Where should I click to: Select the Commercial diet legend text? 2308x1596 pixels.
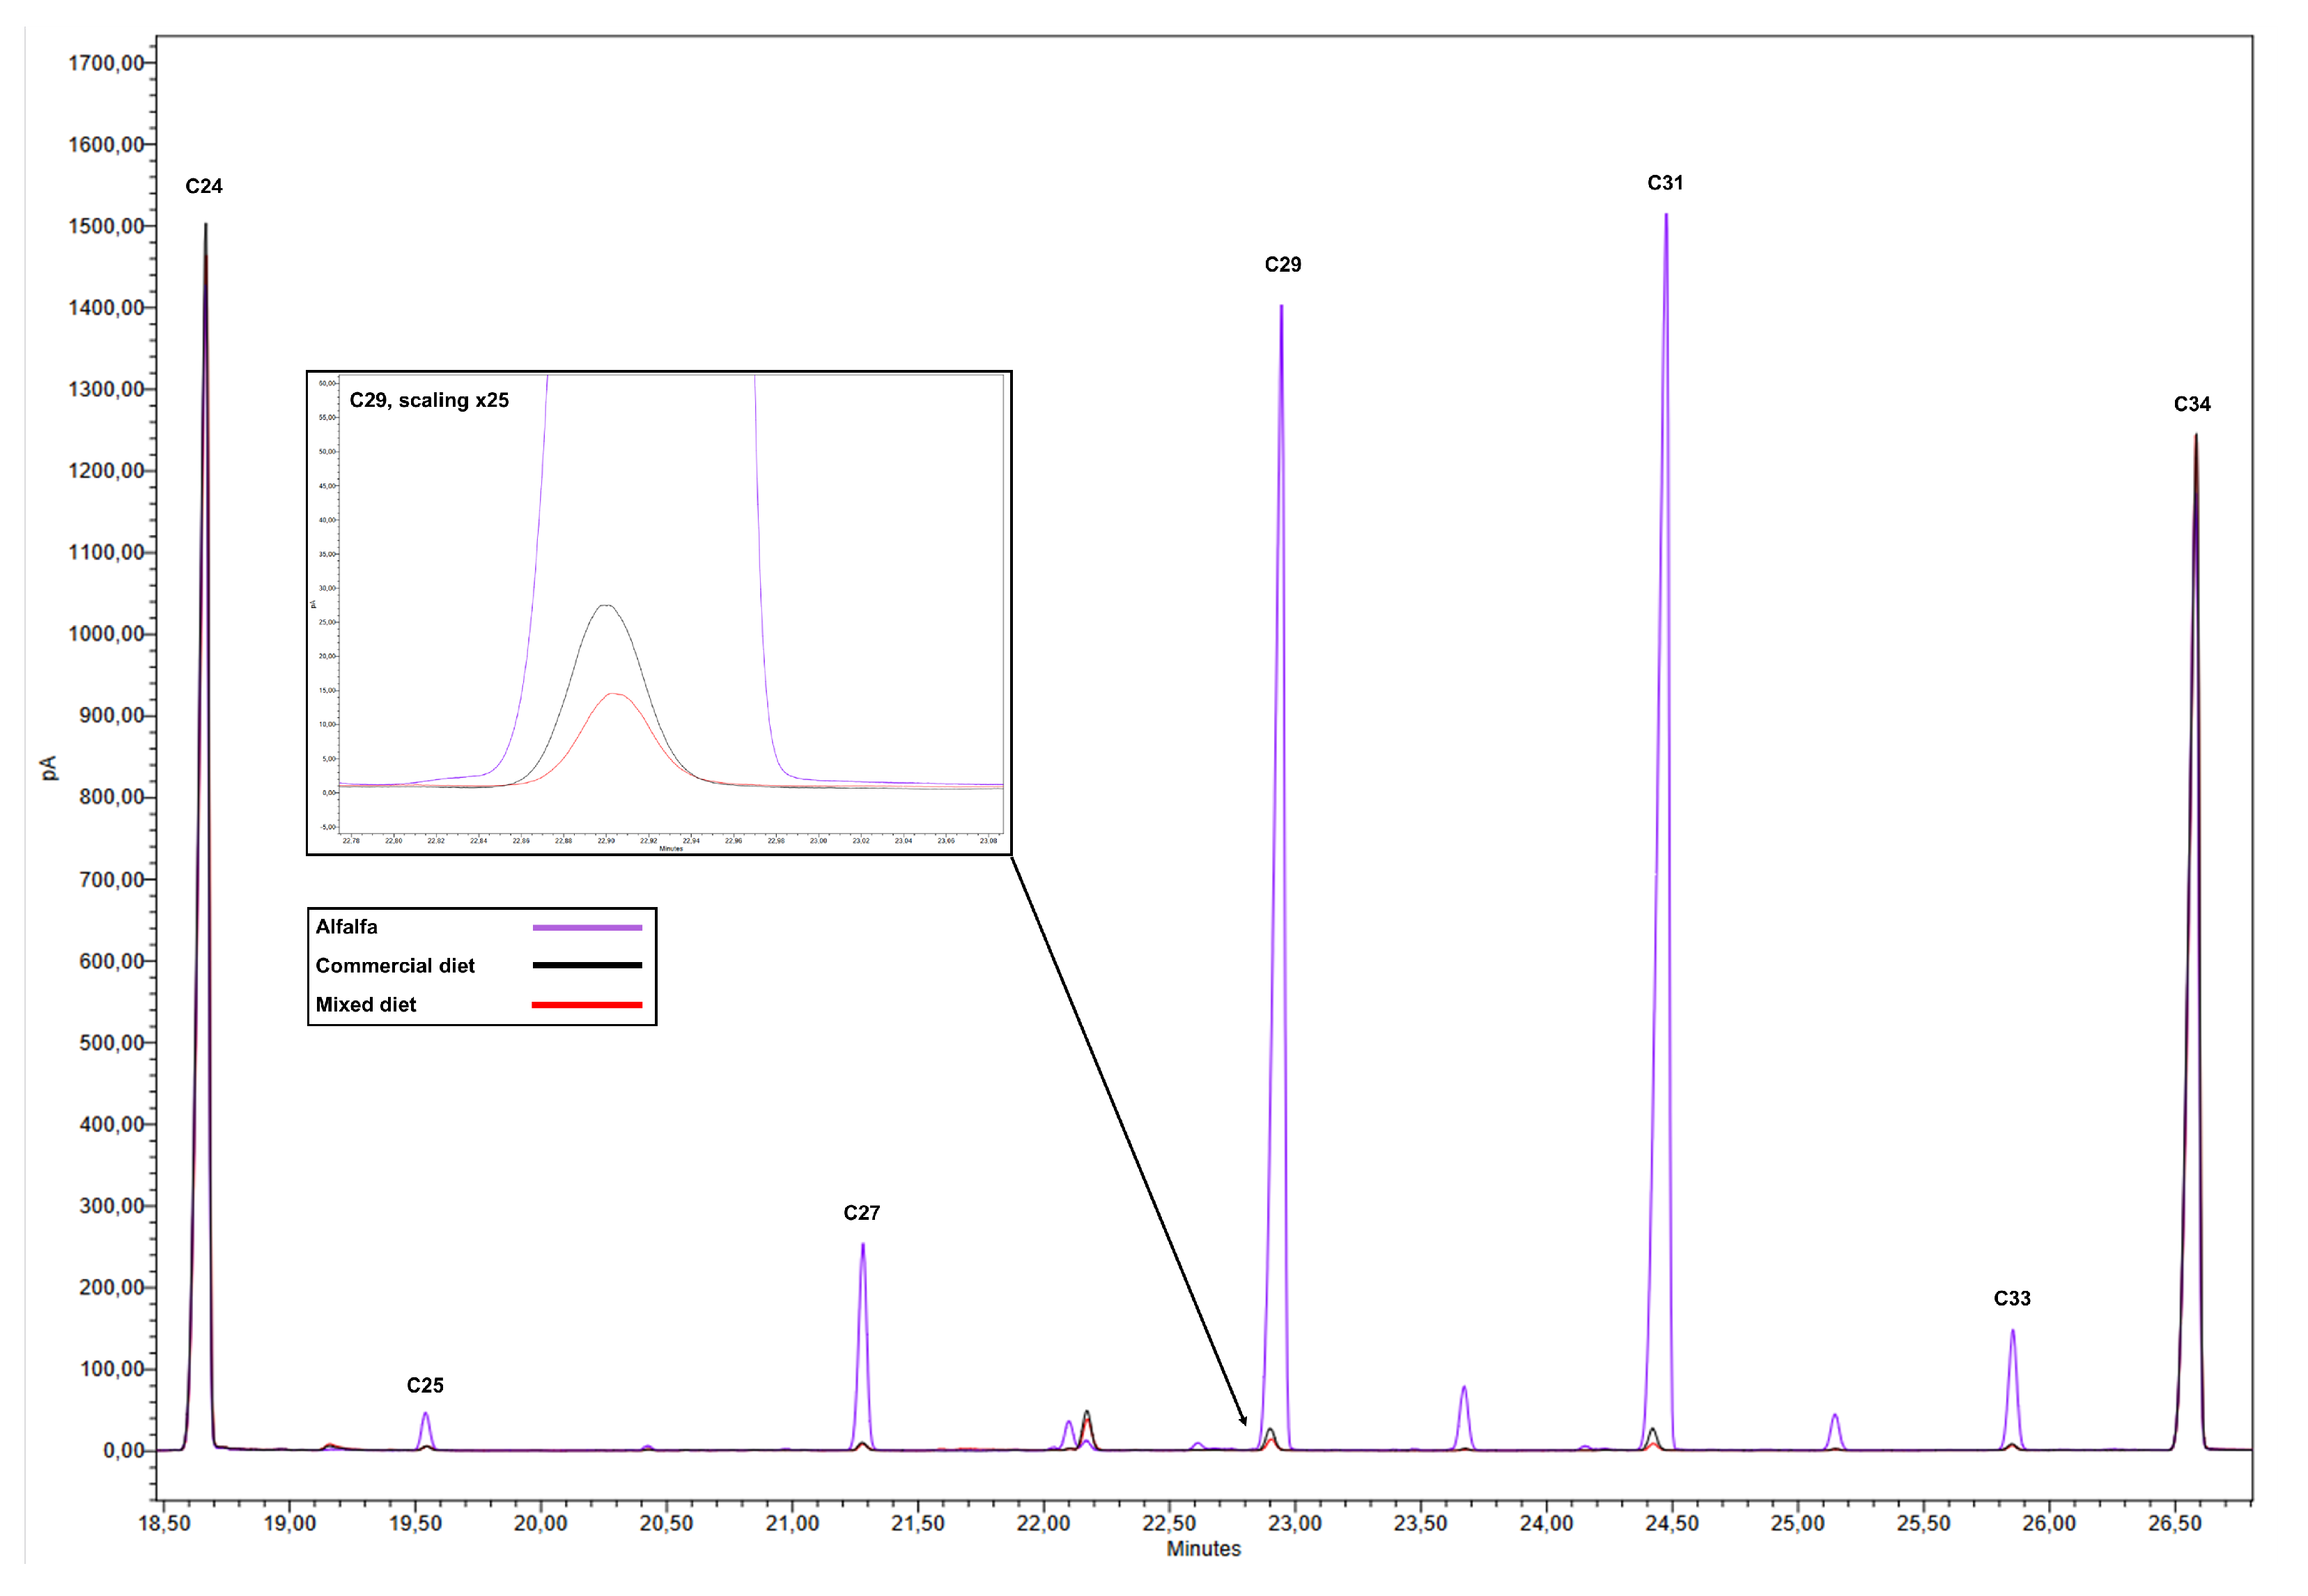click(x=395, y=966)
